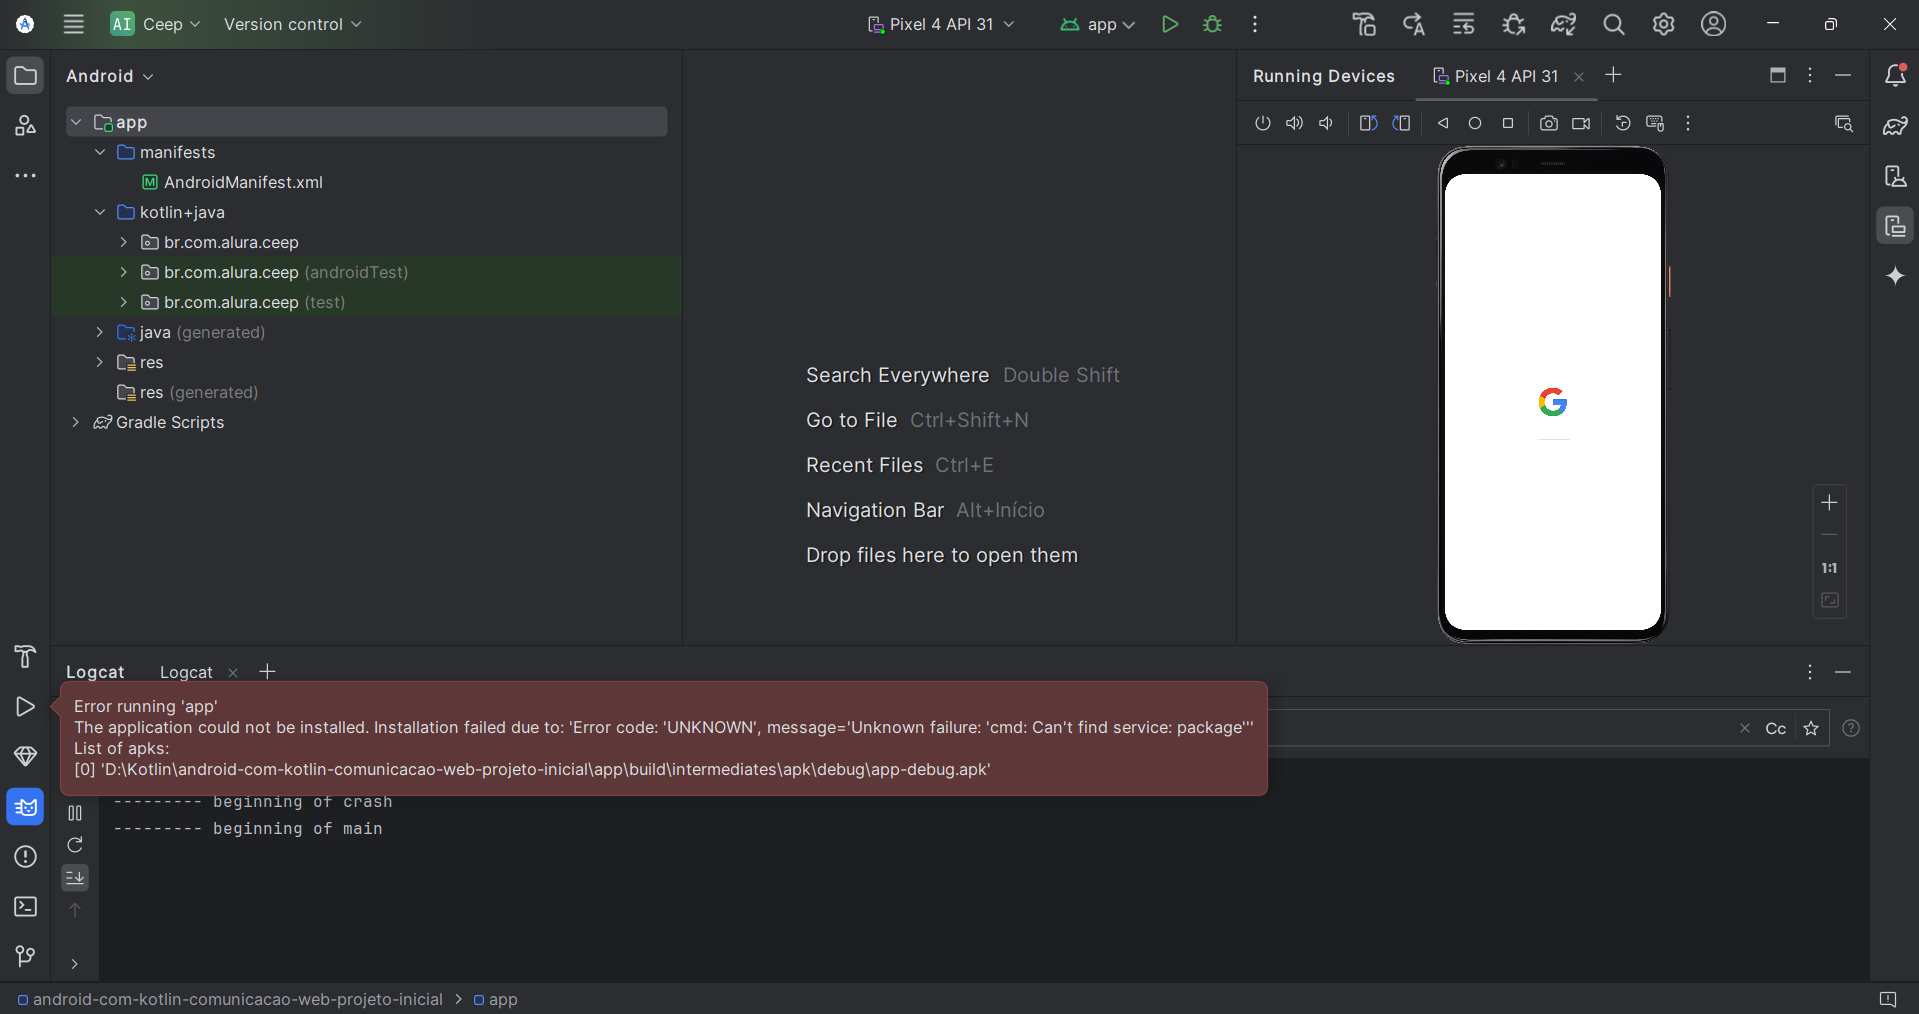Open the Resource Manager sidebar icon

pyautogui.click(x=25, y=126)
